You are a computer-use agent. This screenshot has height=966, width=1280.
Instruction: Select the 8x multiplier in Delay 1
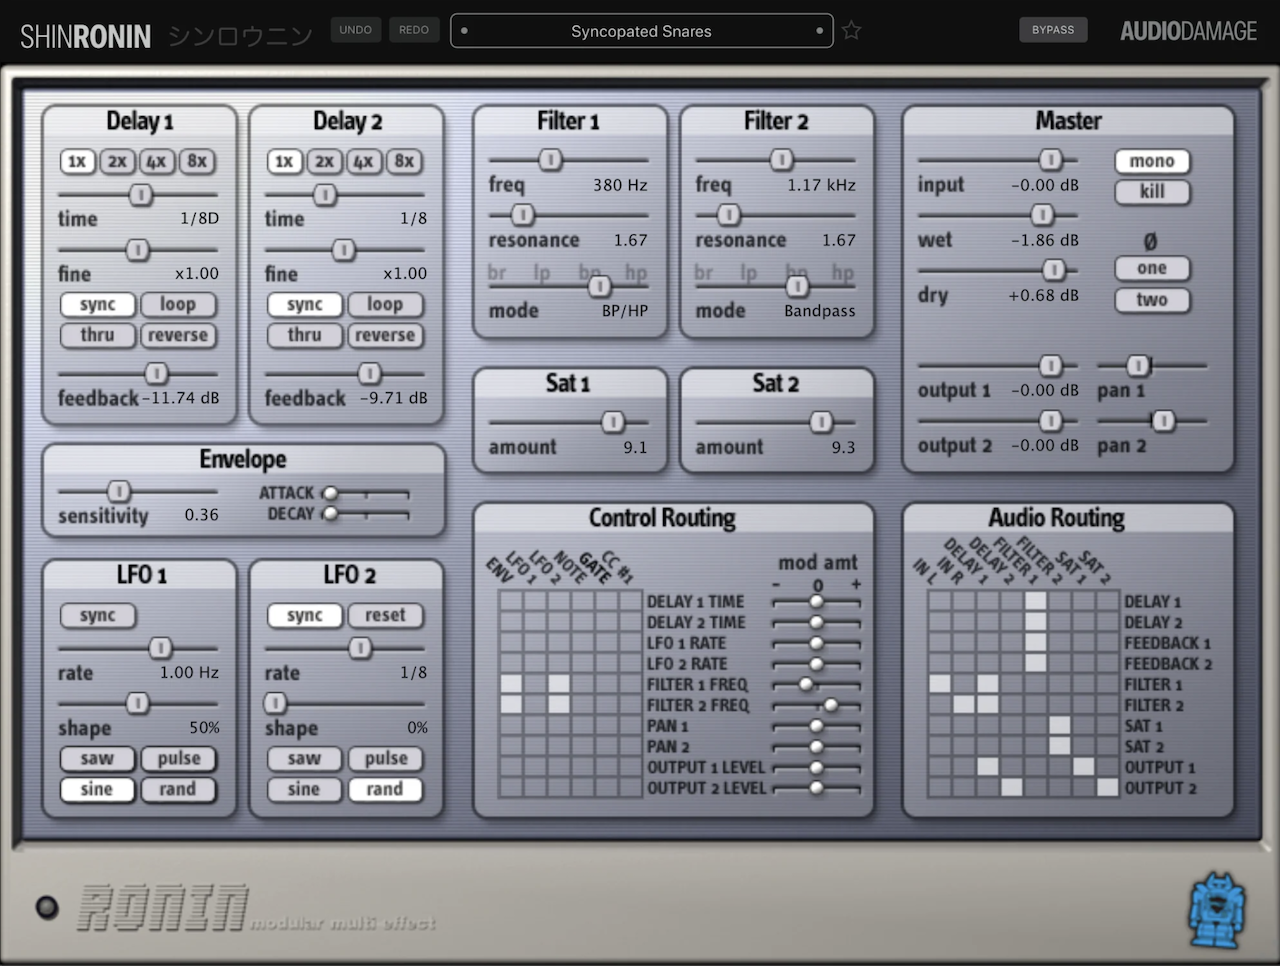click(197, 161)
